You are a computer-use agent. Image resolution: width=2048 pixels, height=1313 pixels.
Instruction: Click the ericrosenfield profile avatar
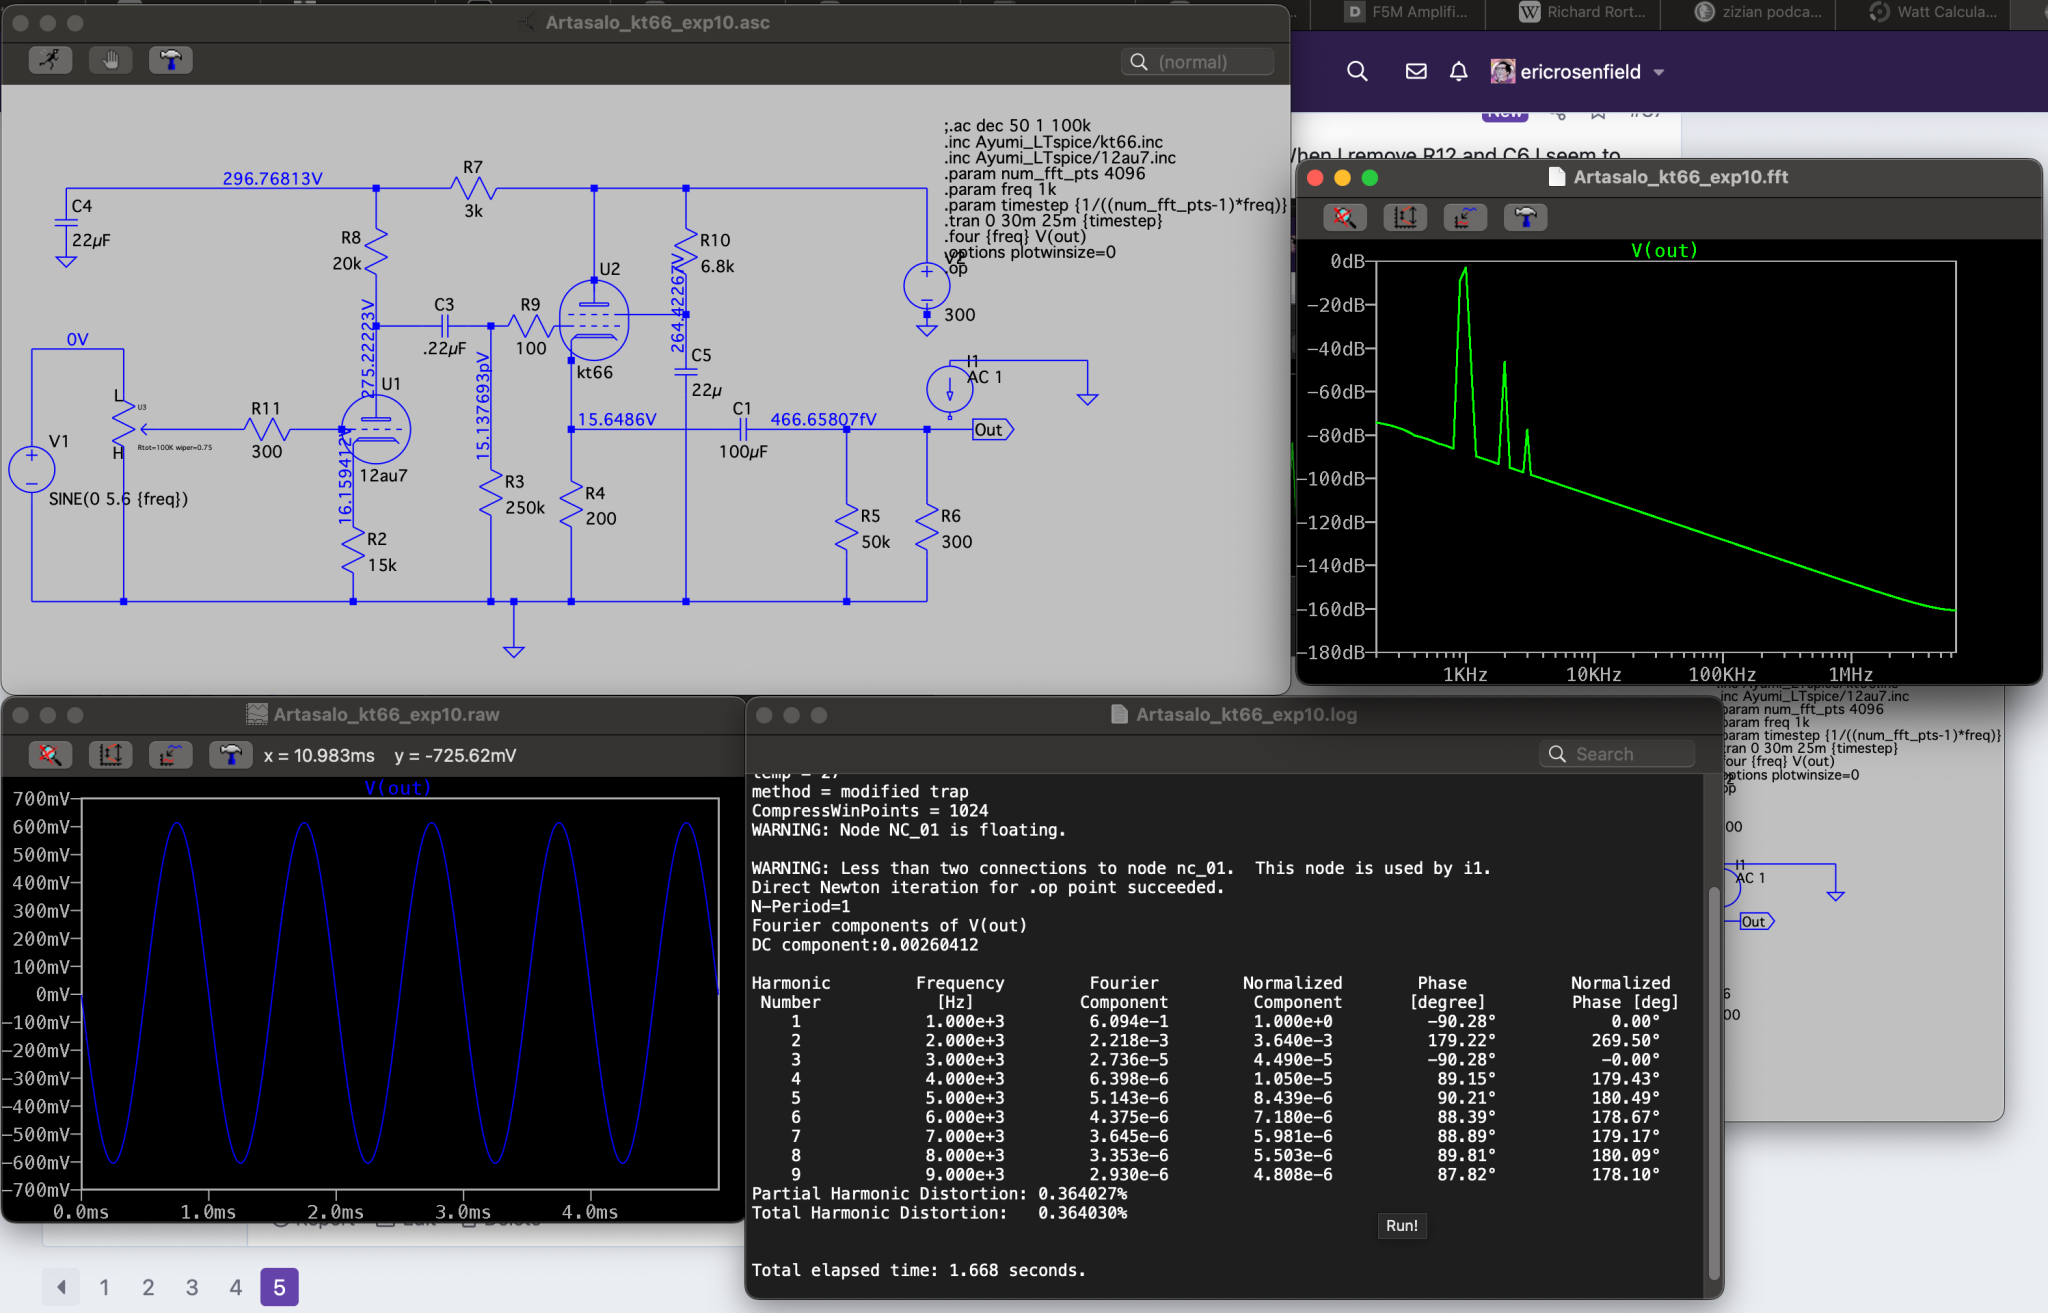(x=1502, y=71)
